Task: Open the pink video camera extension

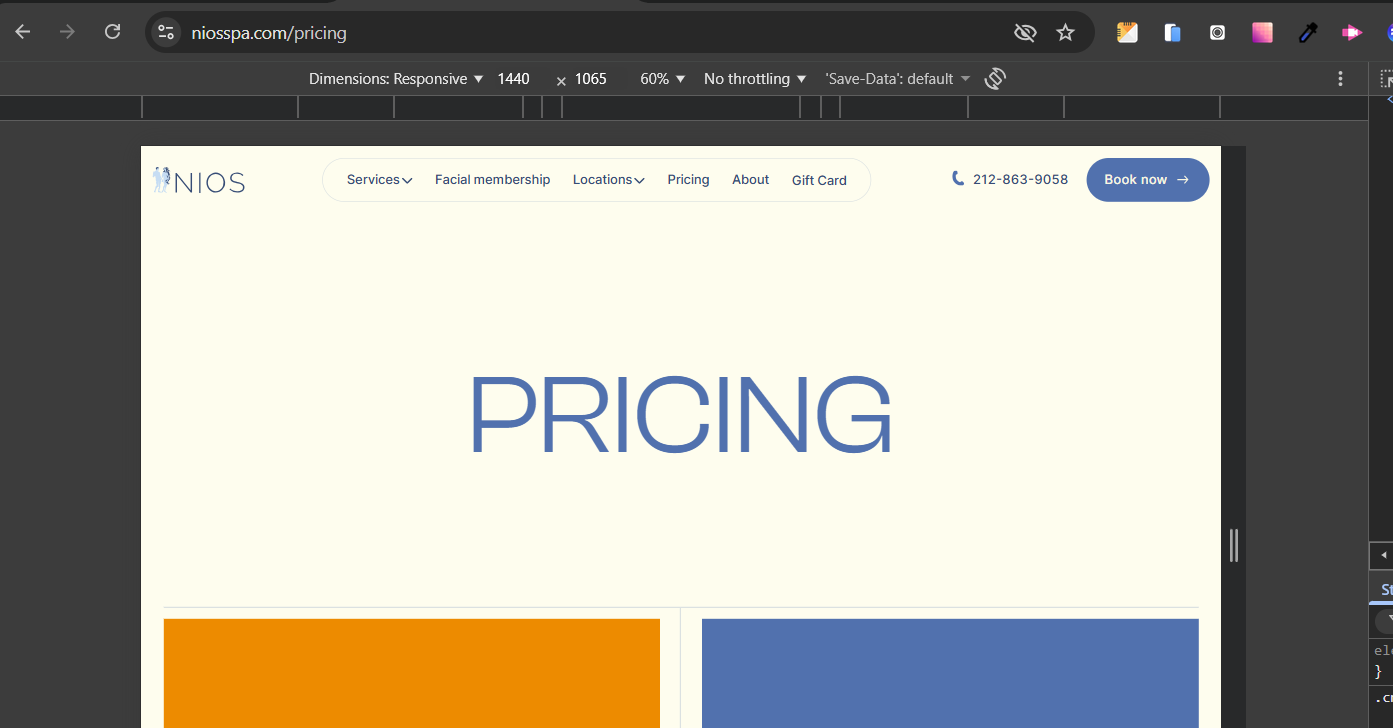Action: [x=1352, y=32]
